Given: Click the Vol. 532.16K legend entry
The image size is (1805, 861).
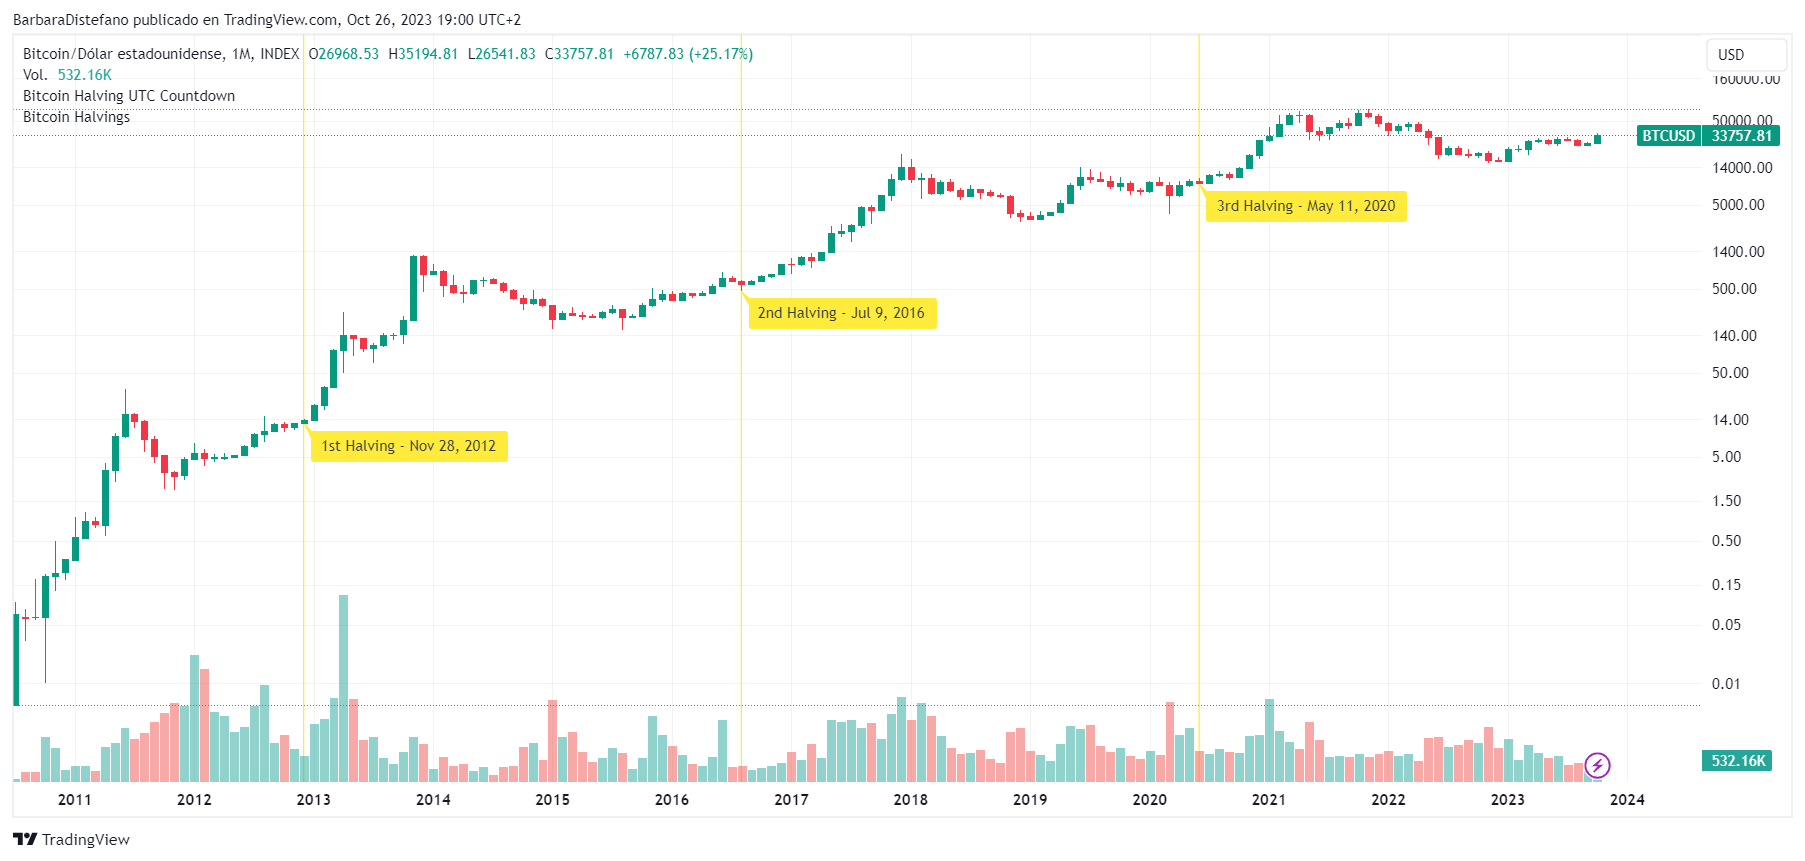Looking at the screenshot, I should (67, 75).
